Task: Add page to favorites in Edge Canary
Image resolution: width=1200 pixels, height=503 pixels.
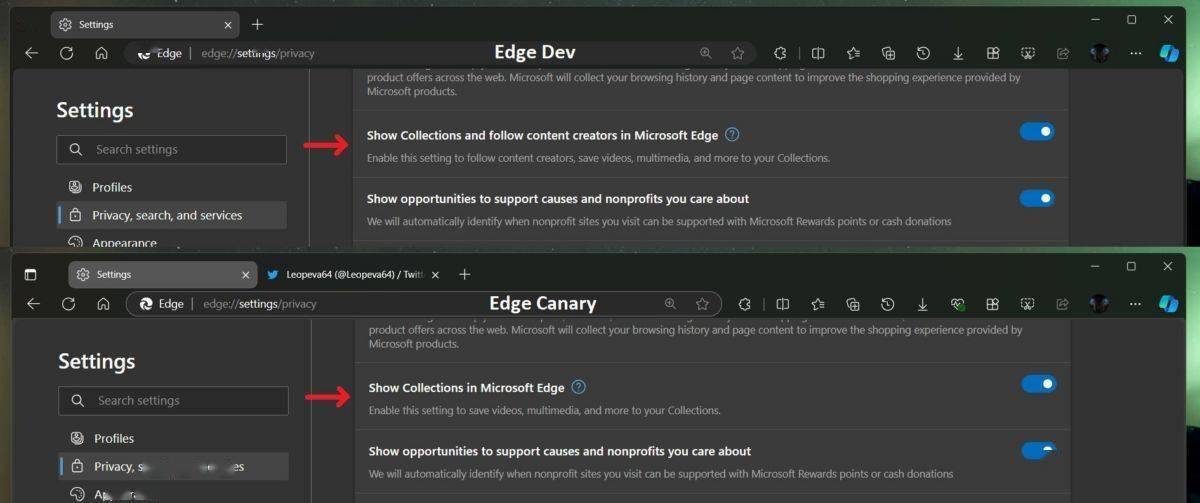Action: coord(703,303)
